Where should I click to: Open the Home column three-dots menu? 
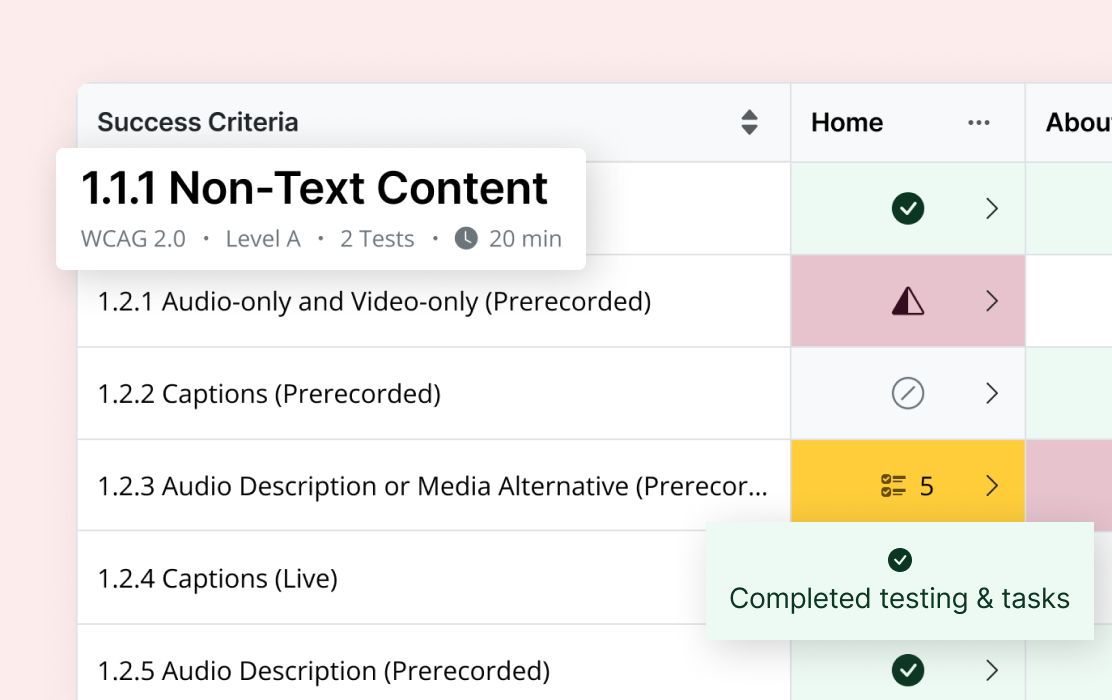[x=979, y=123]
